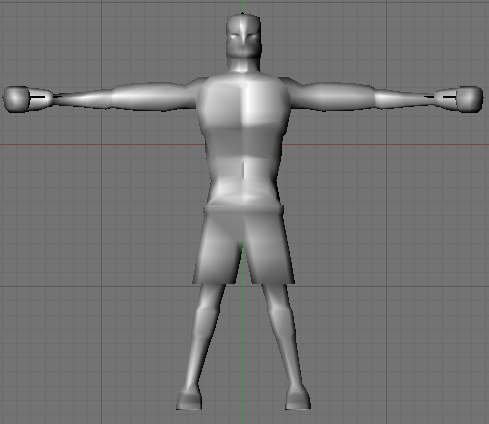This screenshot has height=424, width=489.
Task: Click the fist on the left side
Action: pyautogui.click(x=17, y=99)
